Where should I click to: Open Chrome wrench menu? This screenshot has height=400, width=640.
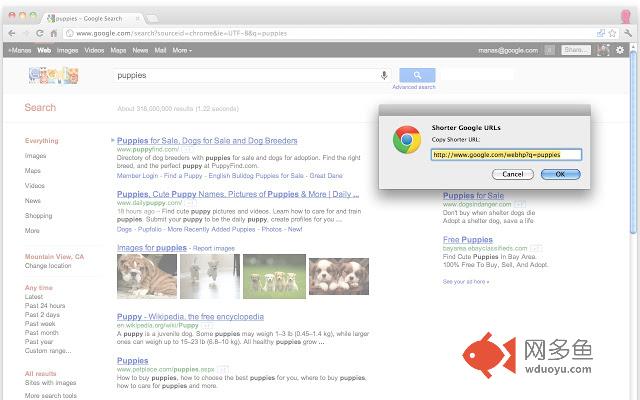628,33
